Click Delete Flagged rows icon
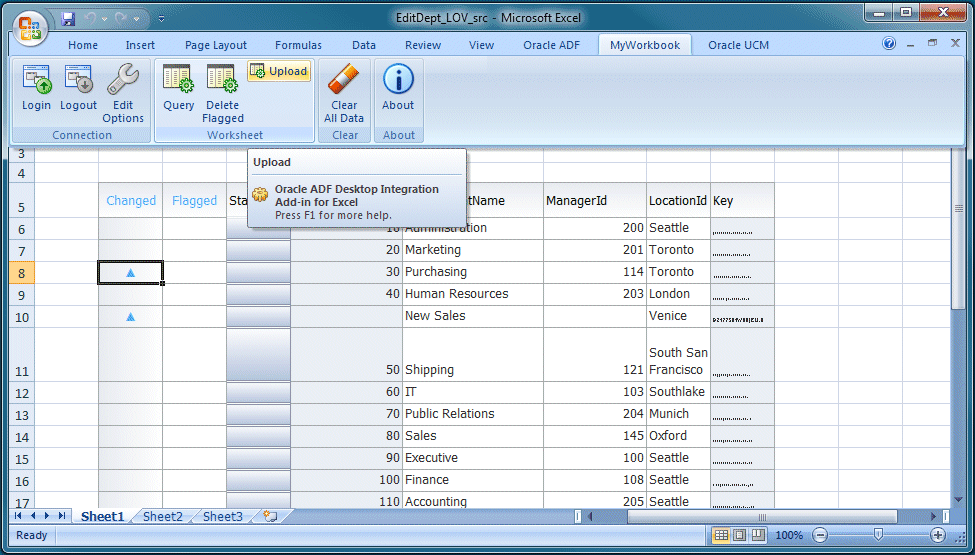The width and height of the screenshot is (975, 555). click(223, 94)
